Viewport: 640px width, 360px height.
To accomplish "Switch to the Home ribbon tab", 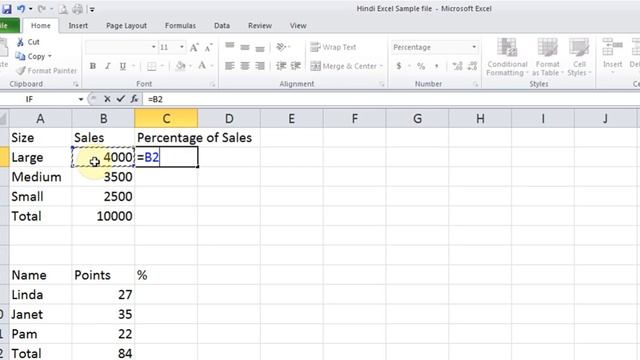I will 41,25.
